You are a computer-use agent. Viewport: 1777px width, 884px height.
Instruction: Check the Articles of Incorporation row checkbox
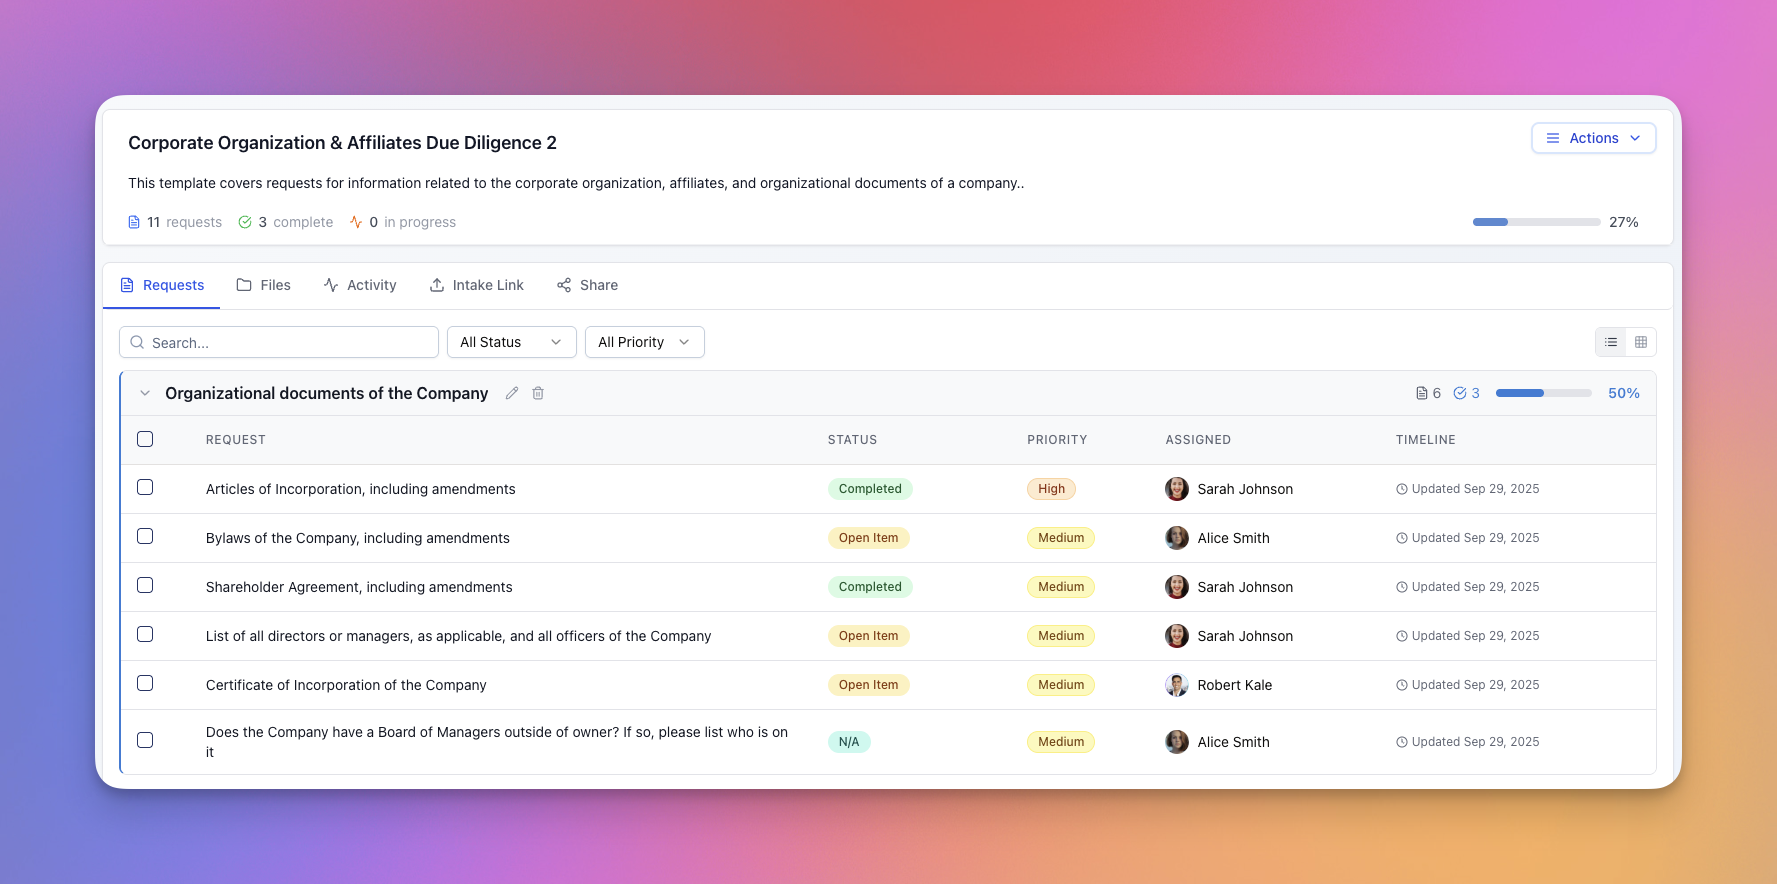145,487
